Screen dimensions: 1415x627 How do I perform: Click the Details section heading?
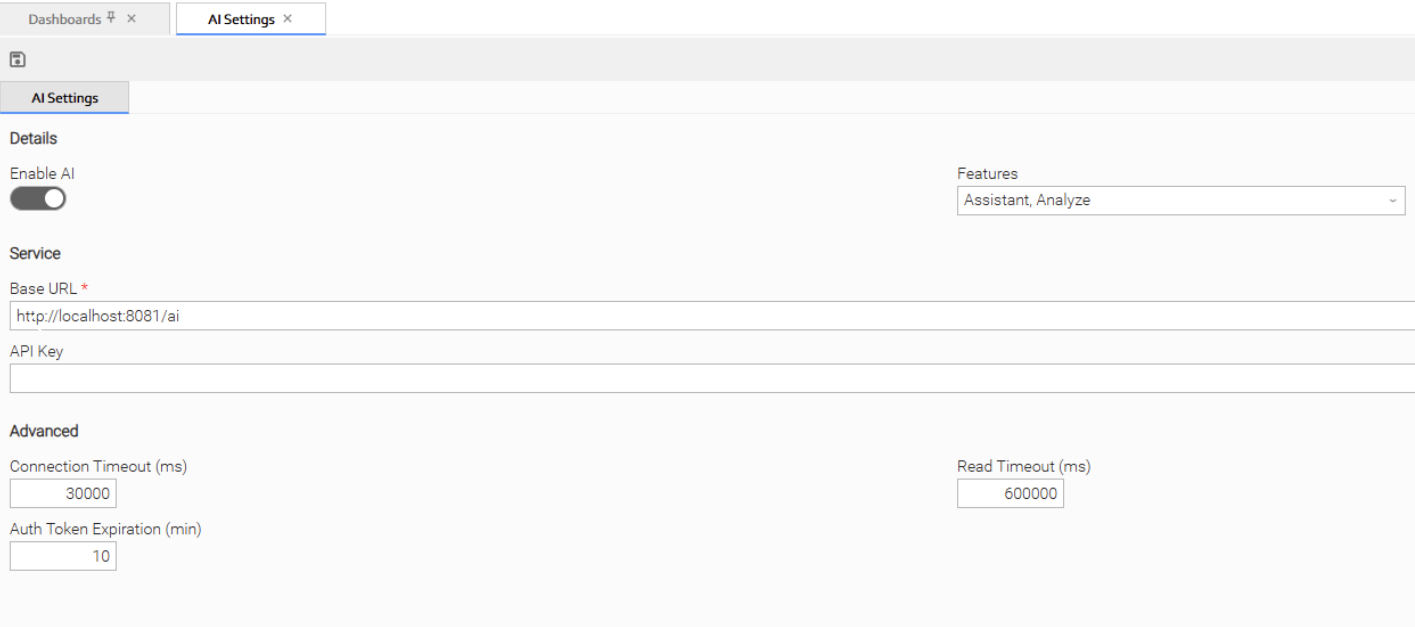coord(33,138)
